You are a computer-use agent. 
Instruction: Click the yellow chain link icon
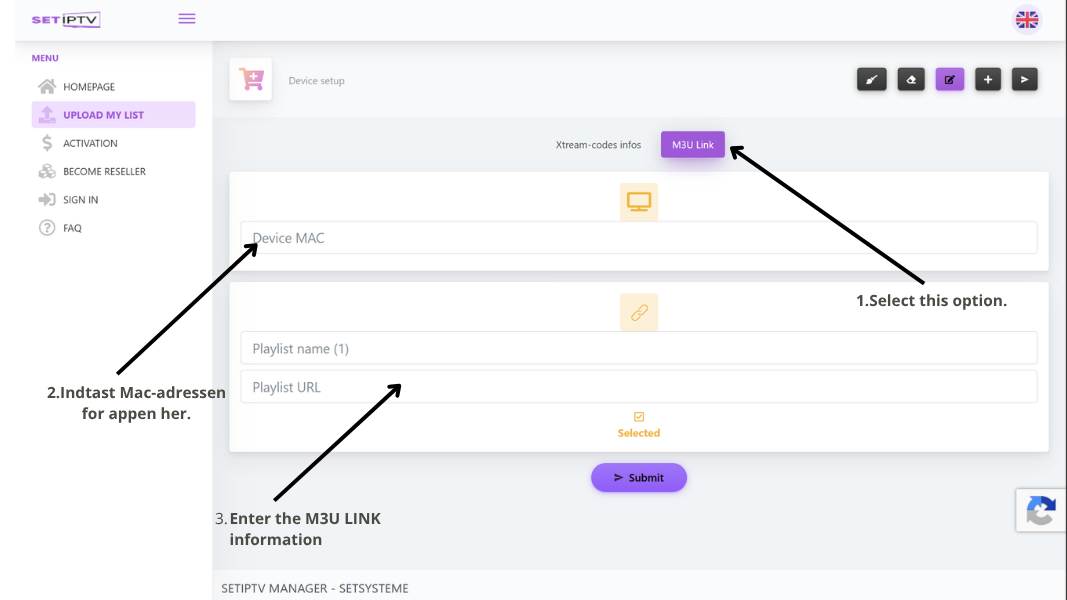coord(639,312)
